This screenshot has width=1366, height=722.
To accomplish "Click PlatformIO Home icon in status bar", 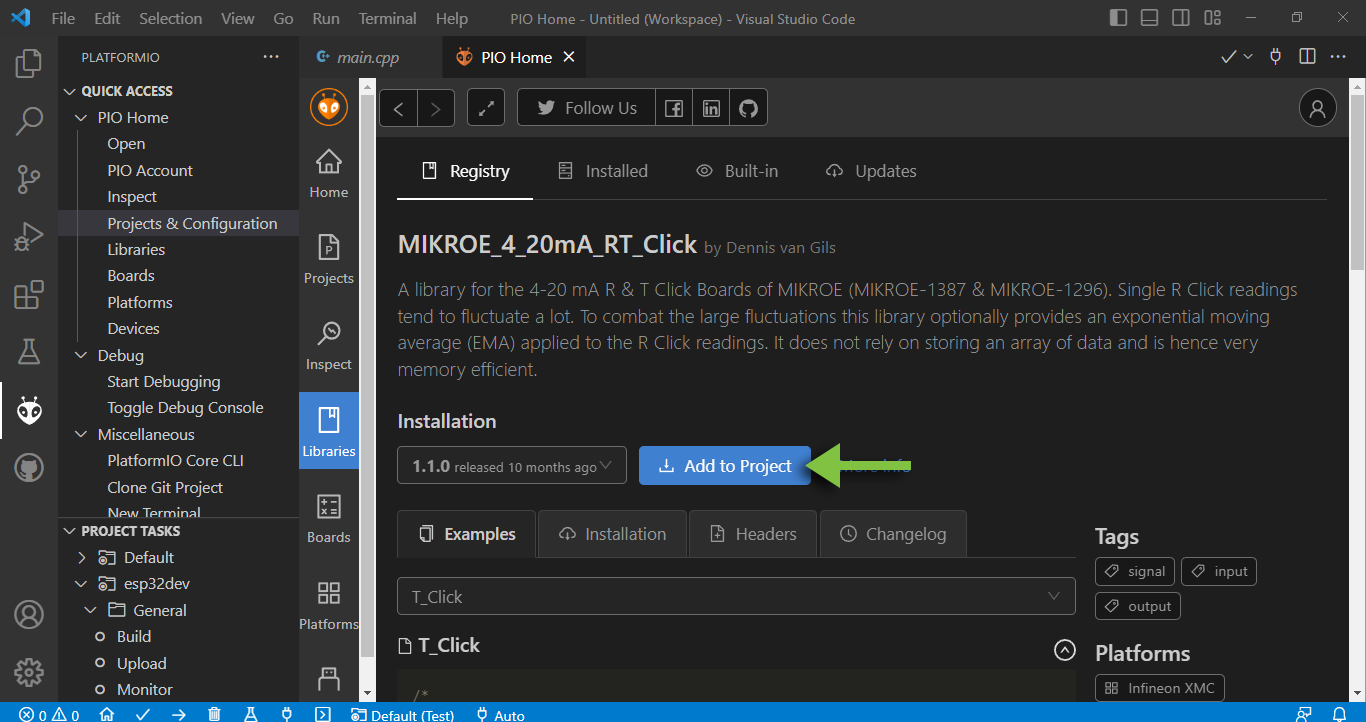I will tap(107, 714).
